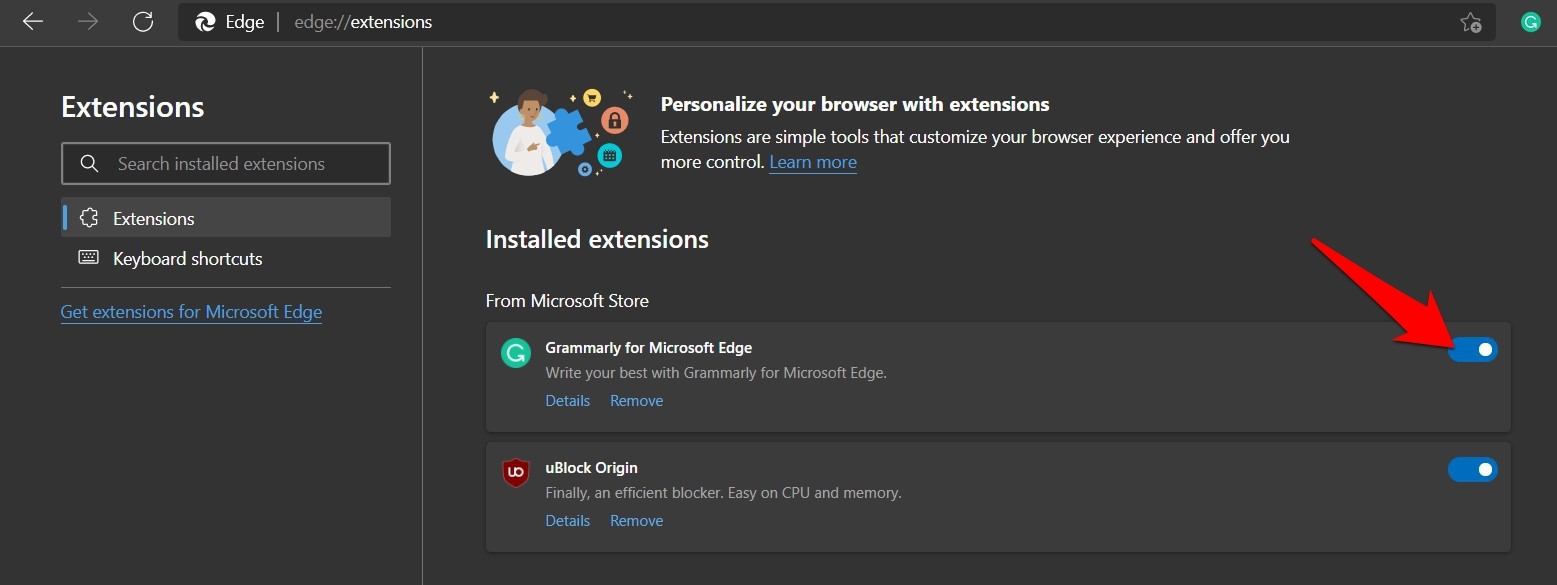Select Extensions in the left sidebar
Image resolution: width=1557 pixels, height=585 pixels.
(x=152, y=217)
